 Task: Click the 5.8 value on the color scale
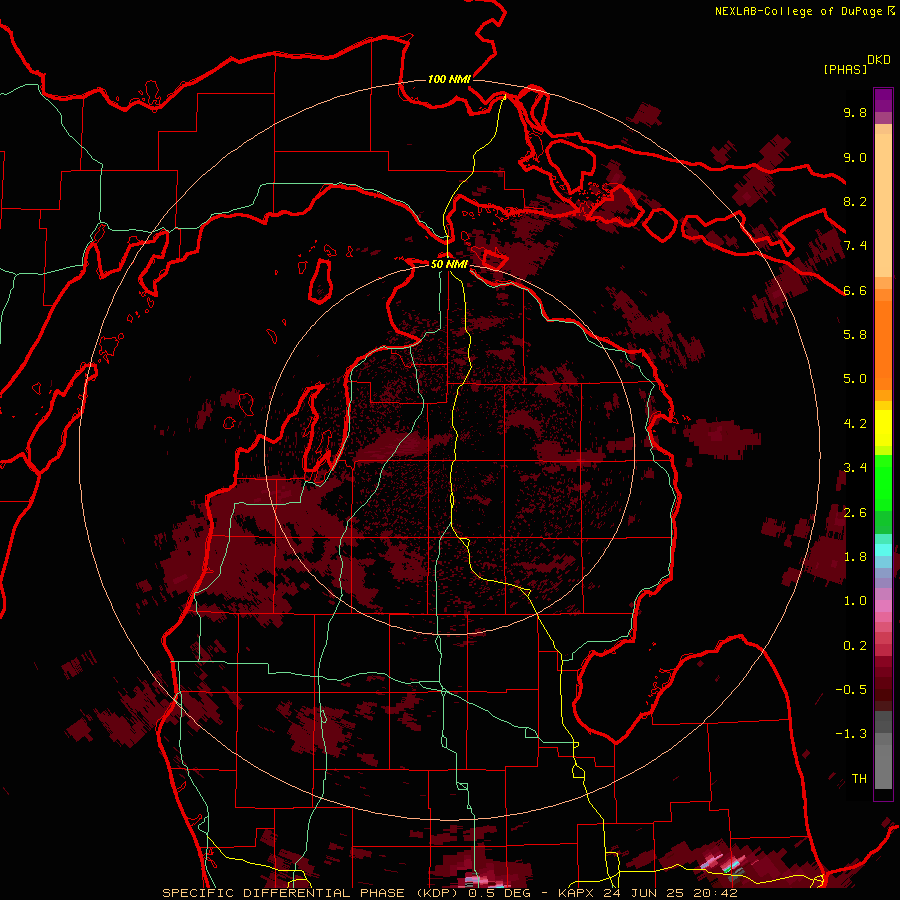pos(855,335)
